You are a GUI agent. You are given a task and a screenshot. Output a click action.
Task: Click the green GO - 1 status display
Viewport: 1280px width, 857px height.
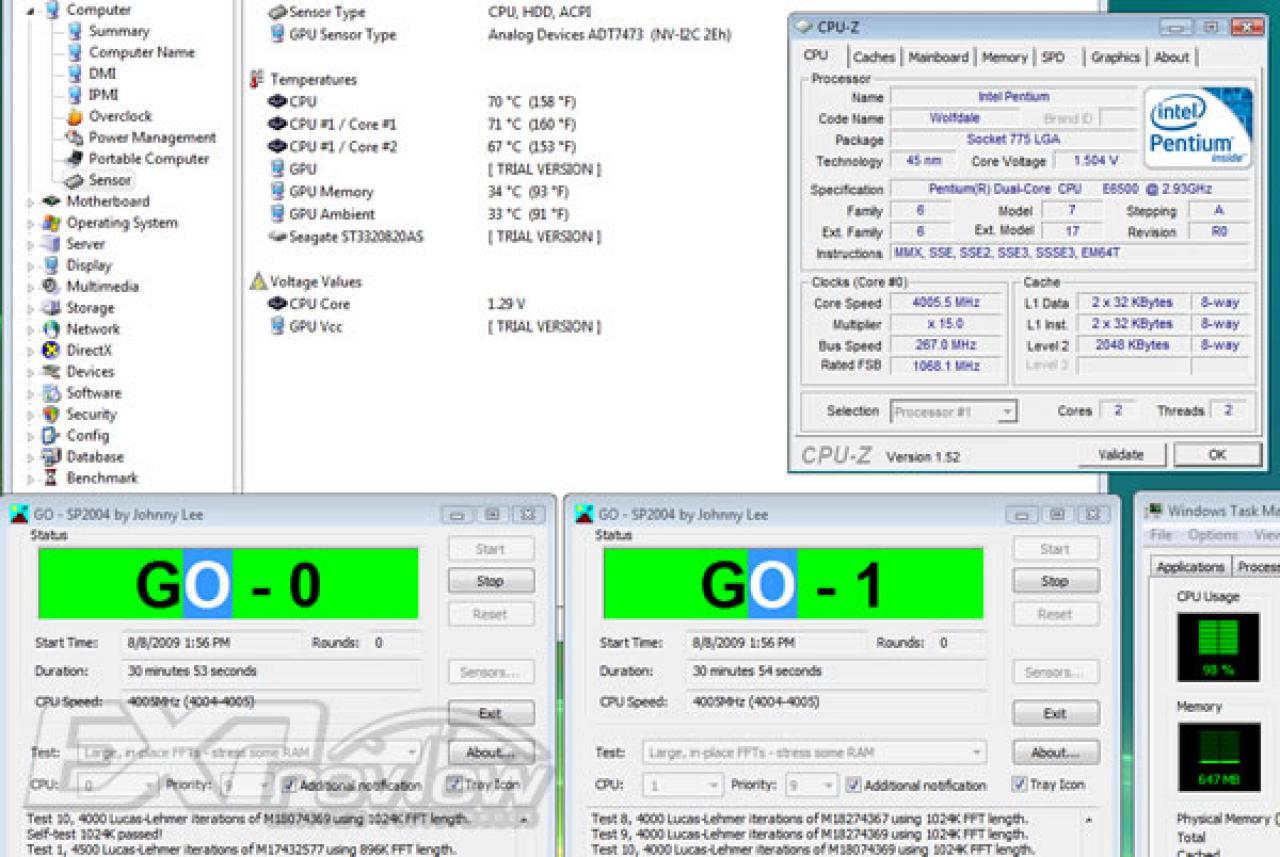(x=793, y=583)
